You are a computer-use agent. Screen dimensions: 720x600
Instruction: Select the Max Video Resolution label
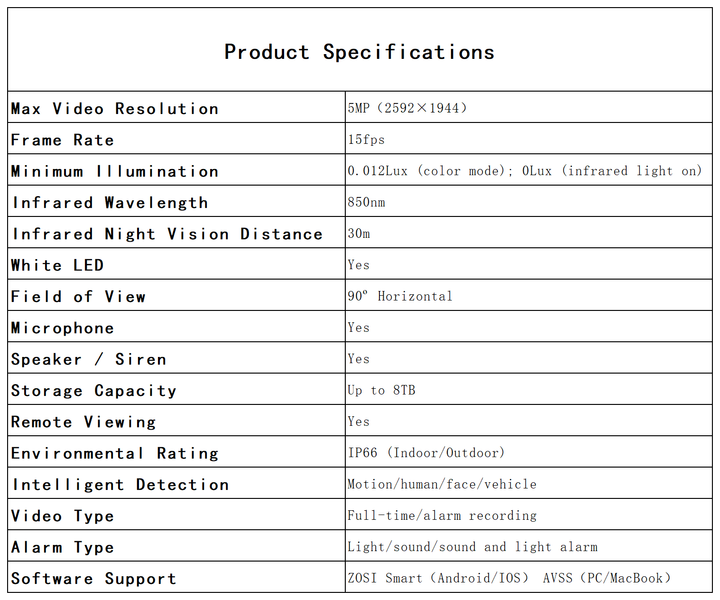tap(115, 109)
